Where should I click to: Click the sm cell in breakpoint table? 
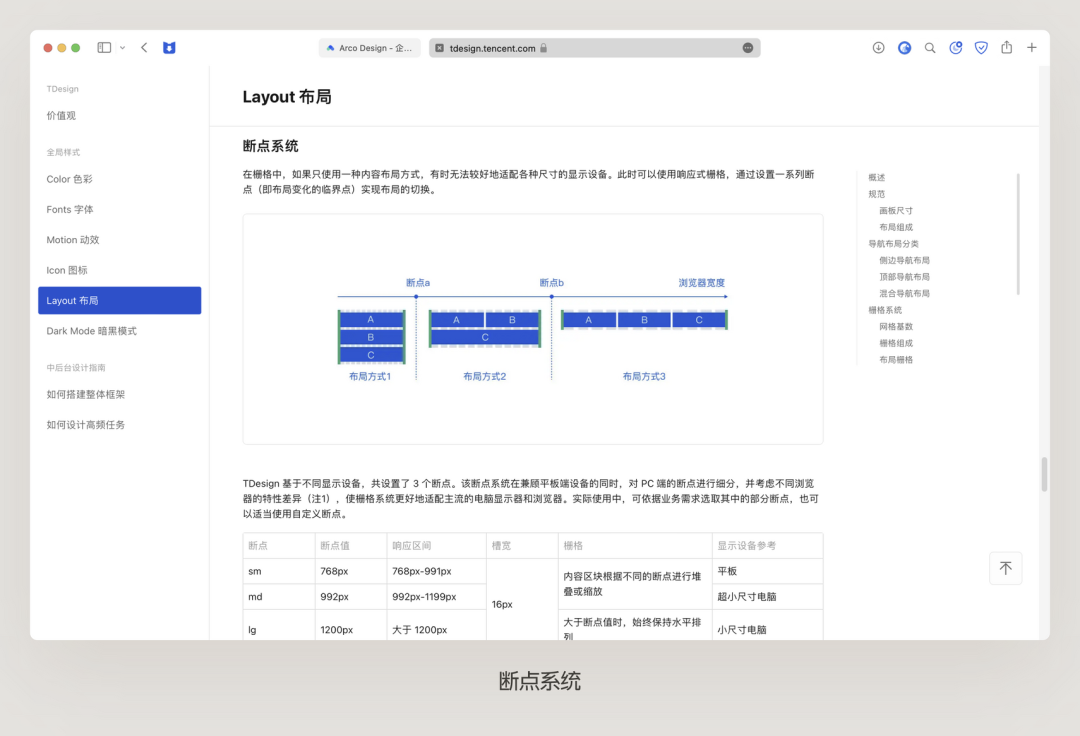tap(279, 571)
